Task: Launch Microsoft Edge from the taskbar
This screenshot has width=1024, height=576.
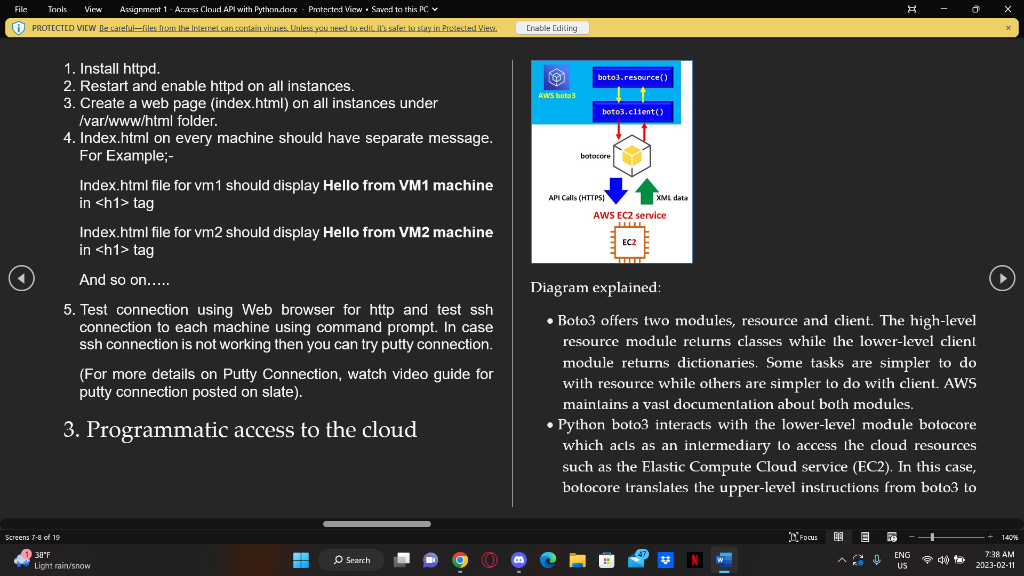Action: 548,560
